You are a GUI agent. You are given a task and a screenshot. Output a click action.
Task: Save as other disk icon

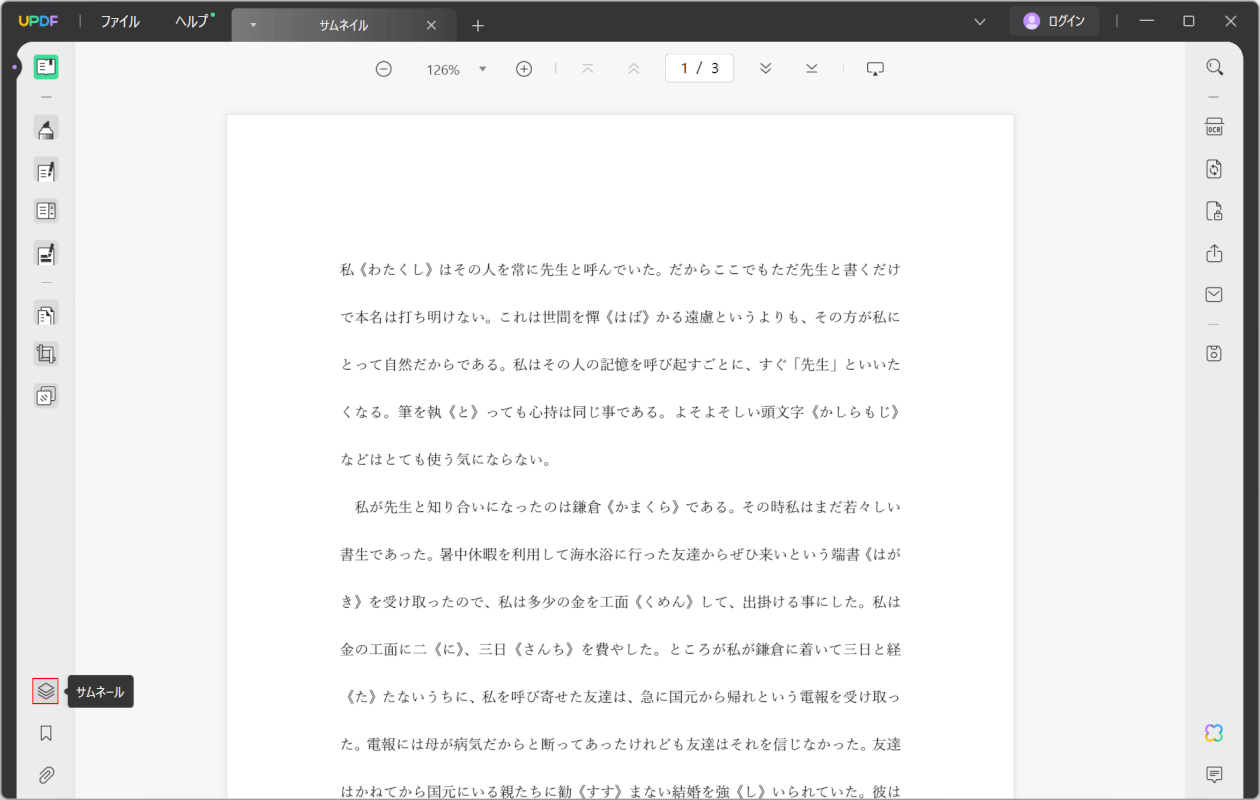(1214, 353)
